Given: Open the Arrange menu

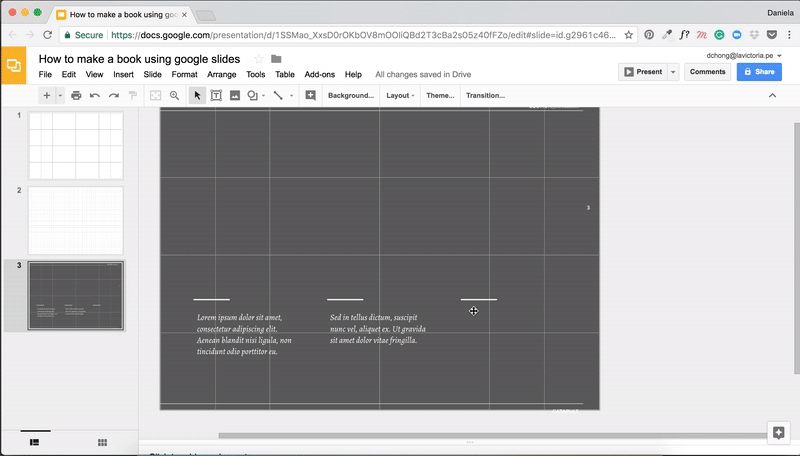Looking at the screenshot, I should click(221, 74).
